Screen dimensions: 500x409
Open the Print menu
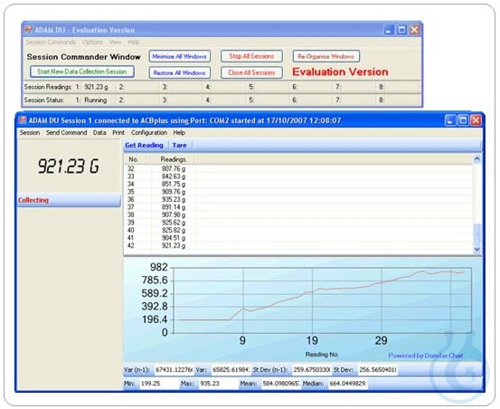click(x=118, y=133)
